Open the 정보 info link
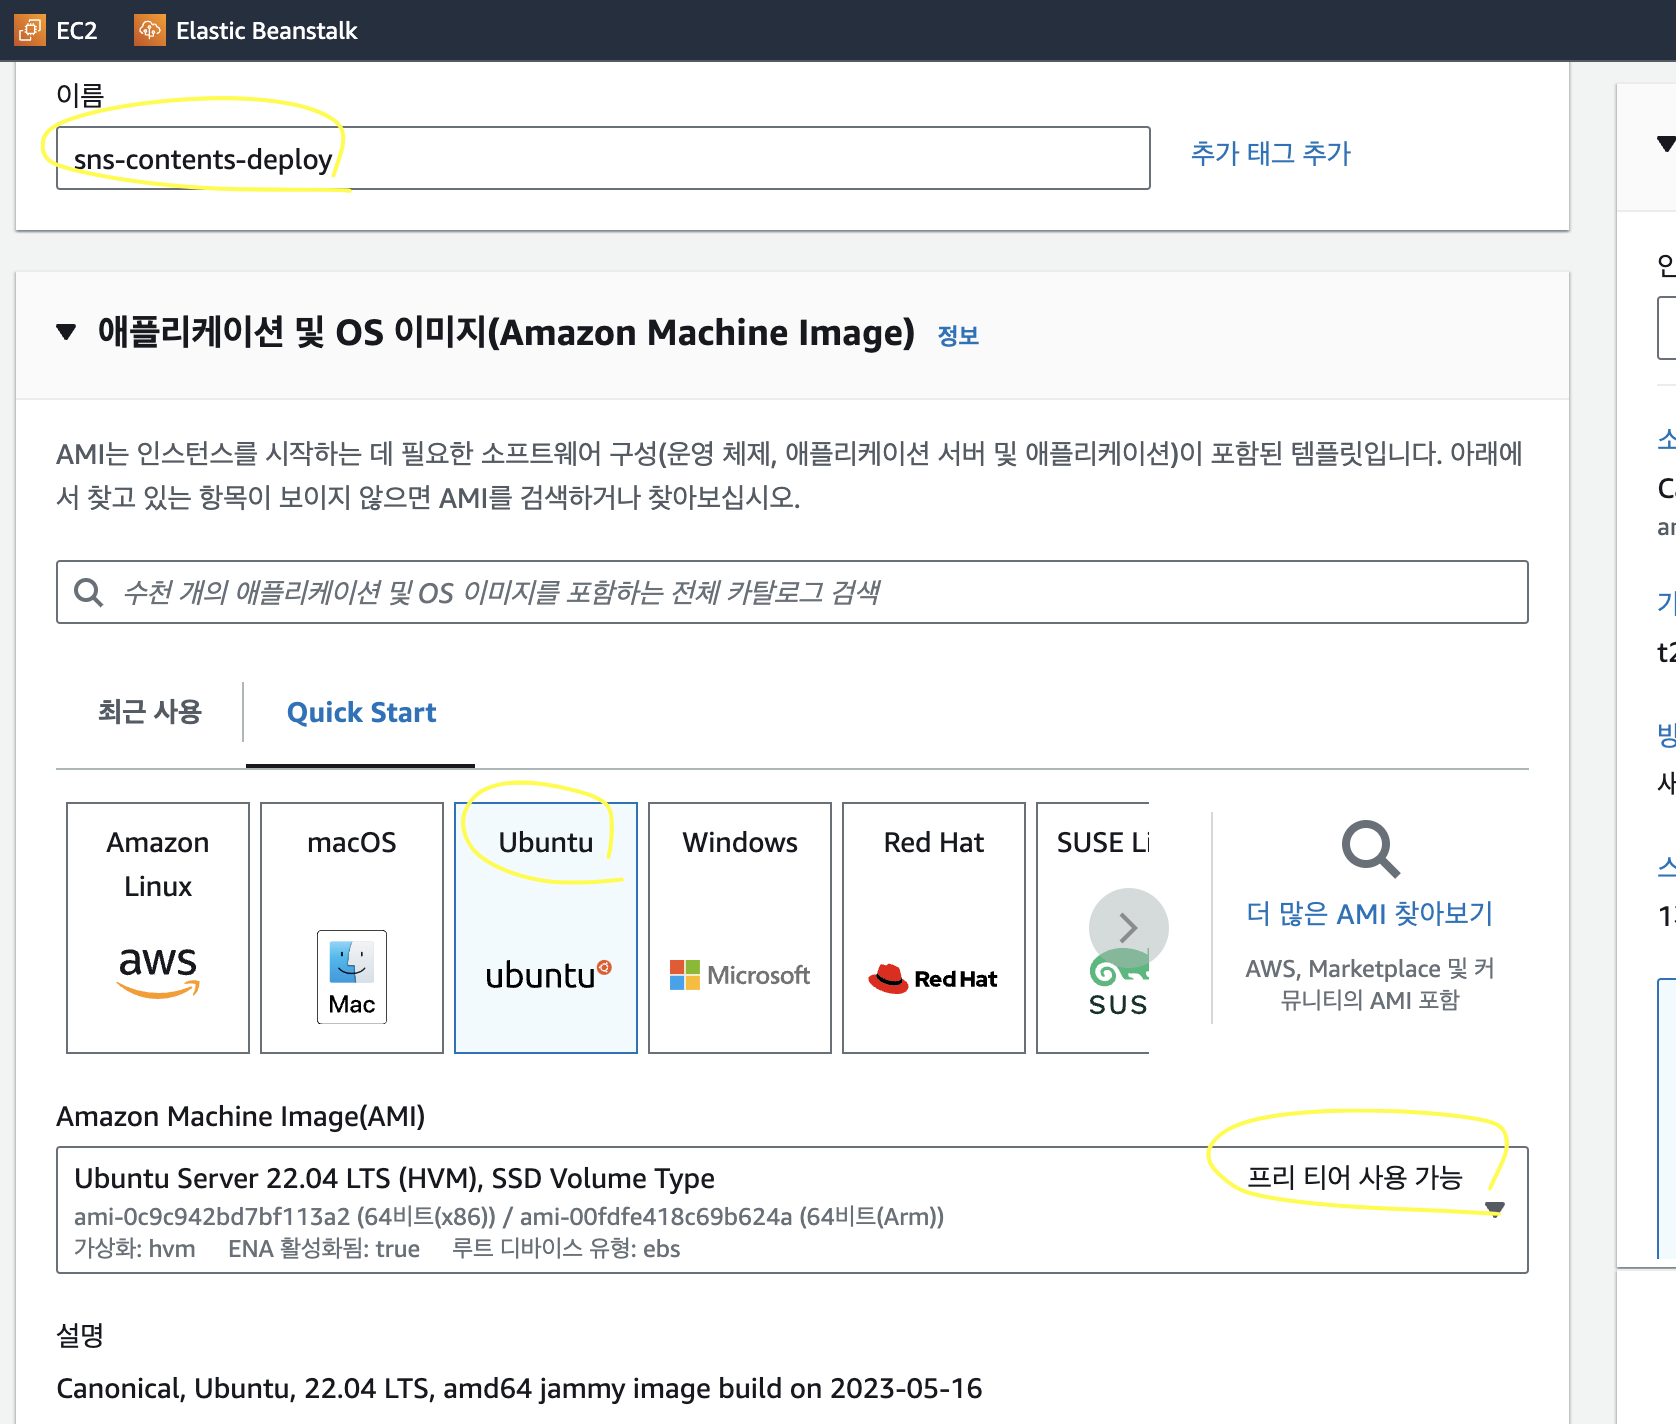 [x=958, y=336]
